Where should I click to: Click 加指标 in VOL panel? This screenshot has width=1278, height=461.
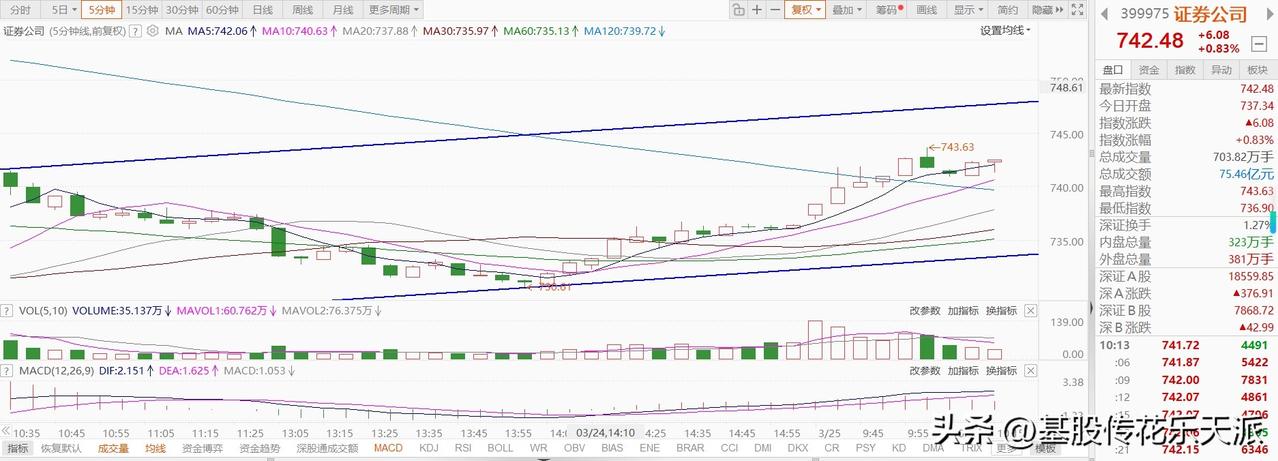(x=963, y=311)
